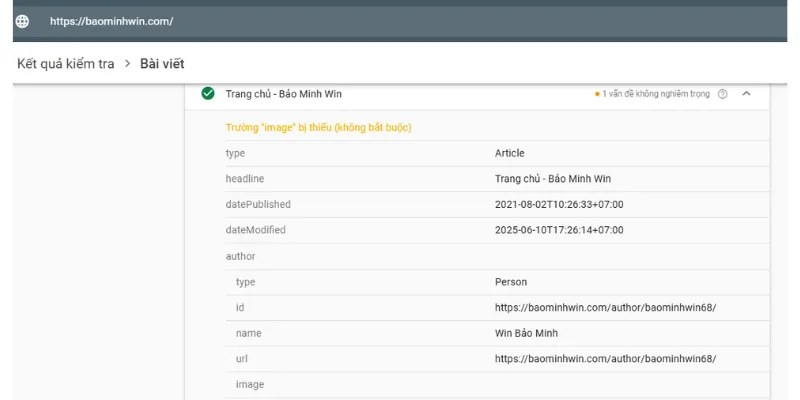Click the breadcrumb chevron separator arrow

127,64
